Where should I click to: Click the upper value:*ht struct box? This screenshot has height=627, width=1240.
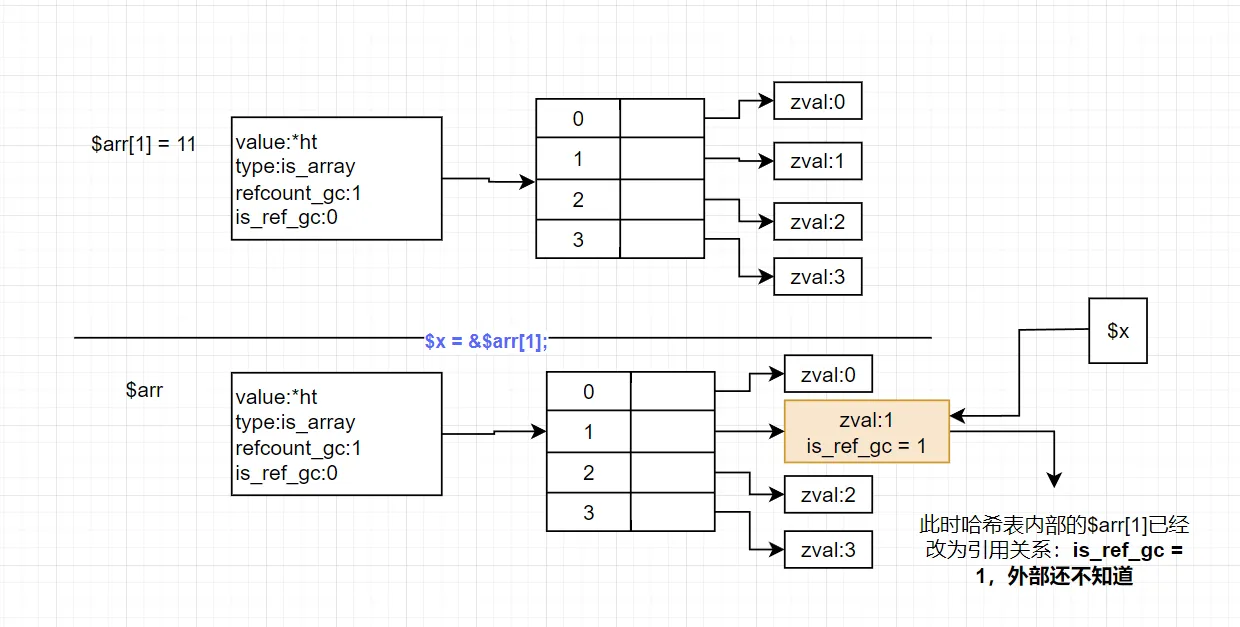click(336, 178)
